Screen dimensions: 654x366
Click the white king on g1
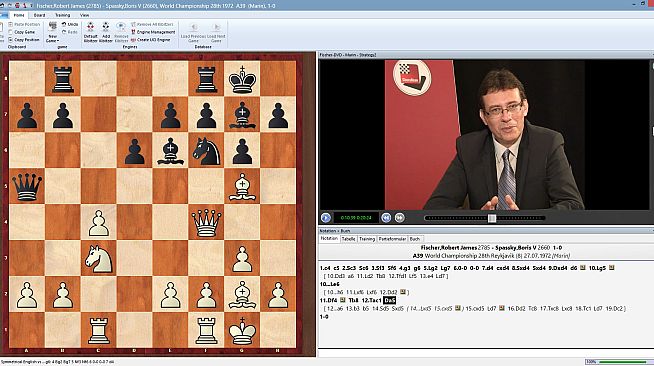[x=242, y=331]
